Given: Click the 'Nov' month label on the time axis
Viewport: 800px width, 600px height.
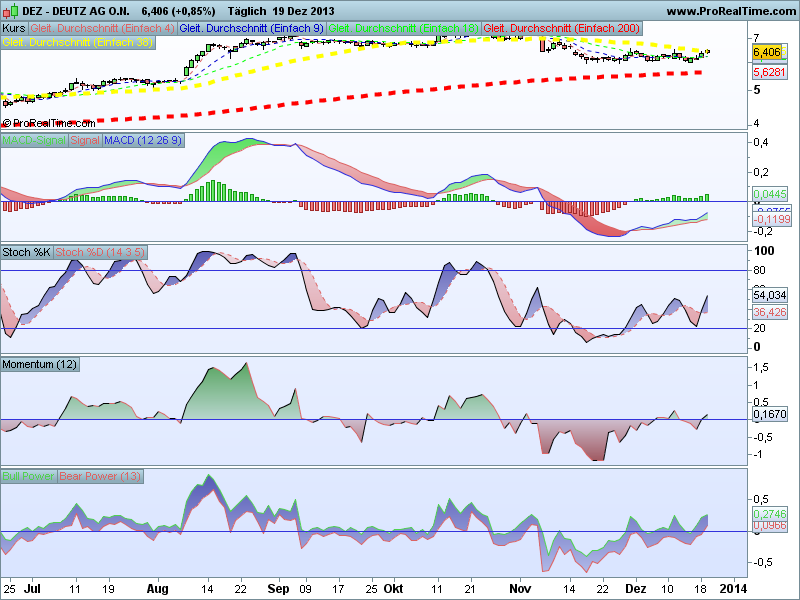Looking at the screenshot, I should coord(520,589).
